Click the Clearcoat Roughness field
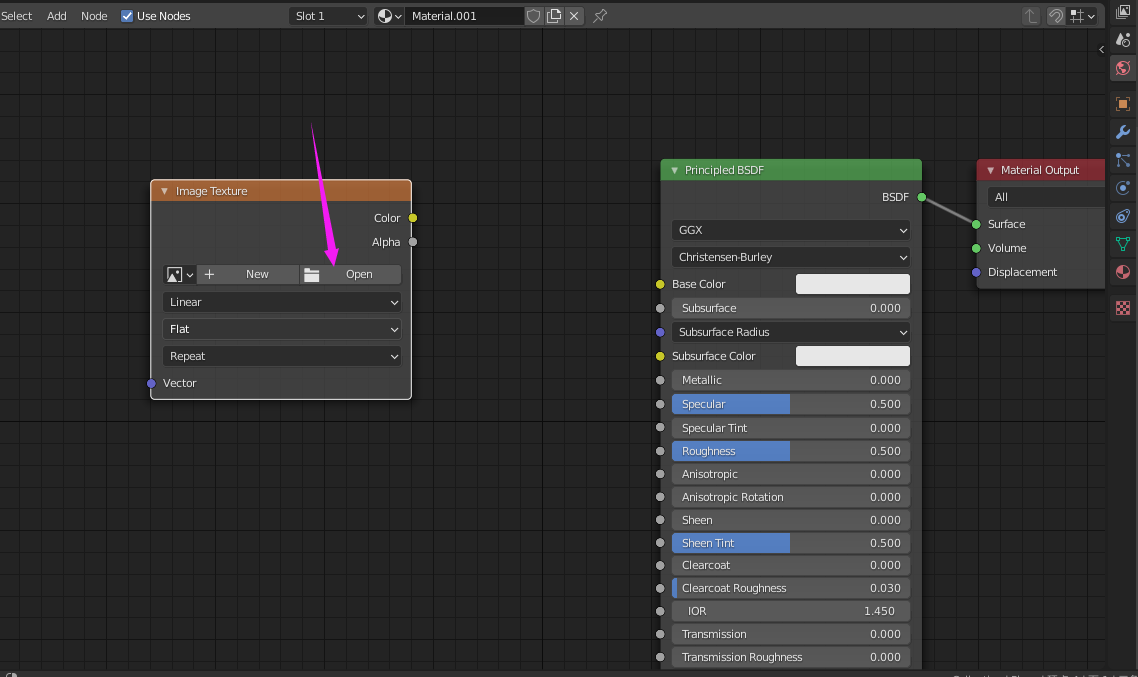 coord(791,588)
